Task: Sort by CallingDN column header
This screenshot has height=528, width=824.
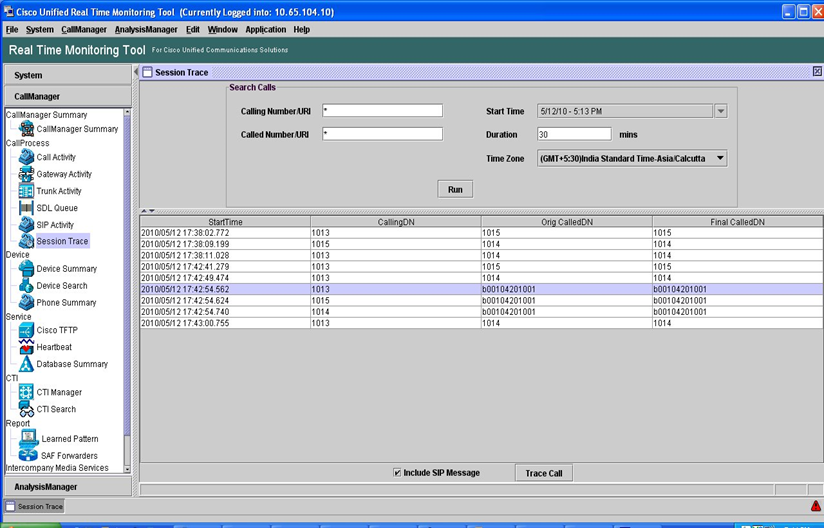Action: click(396, 222)
